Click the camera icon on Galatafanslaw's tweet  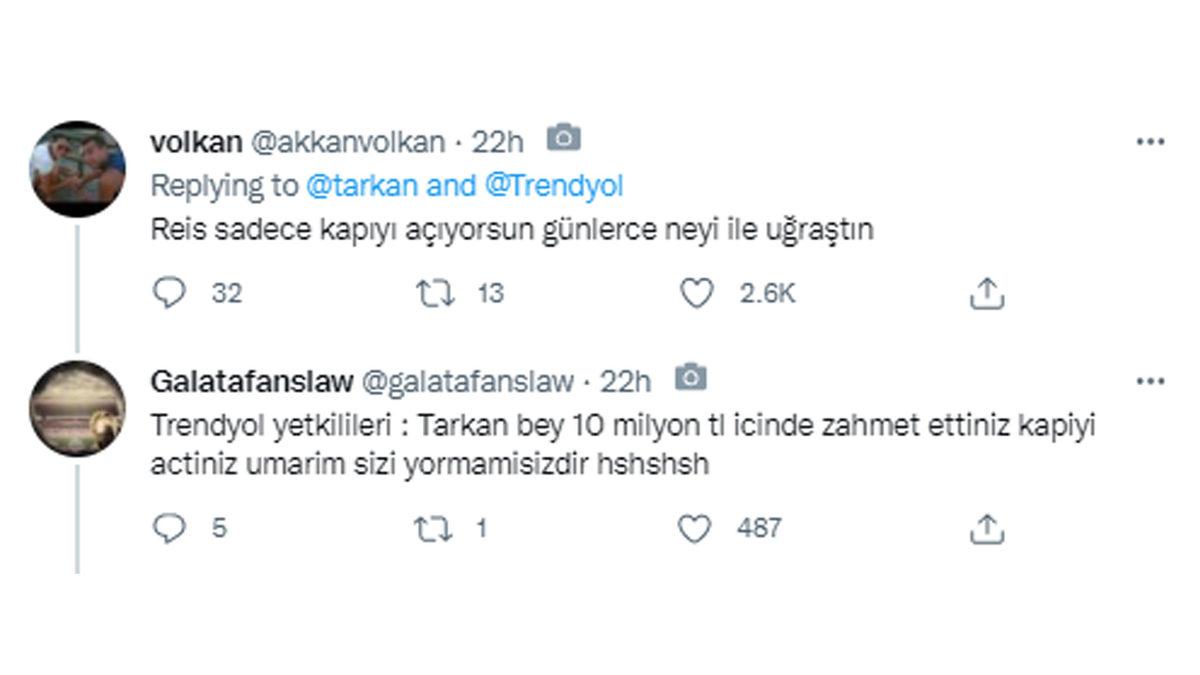pos(692,378)
